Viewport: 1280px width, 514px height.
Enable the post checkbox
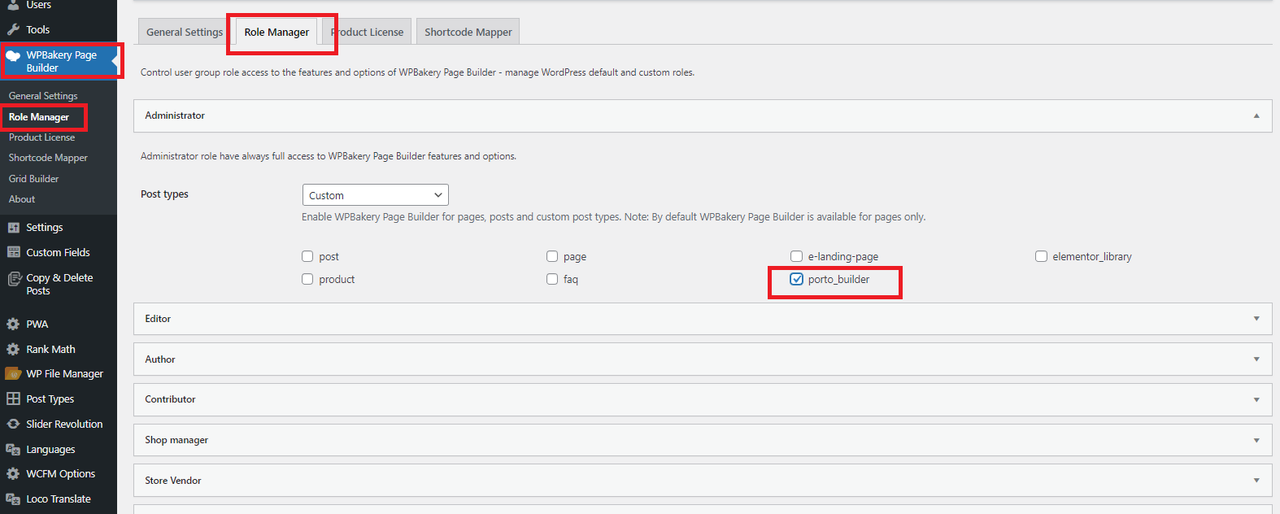[308, 257]
